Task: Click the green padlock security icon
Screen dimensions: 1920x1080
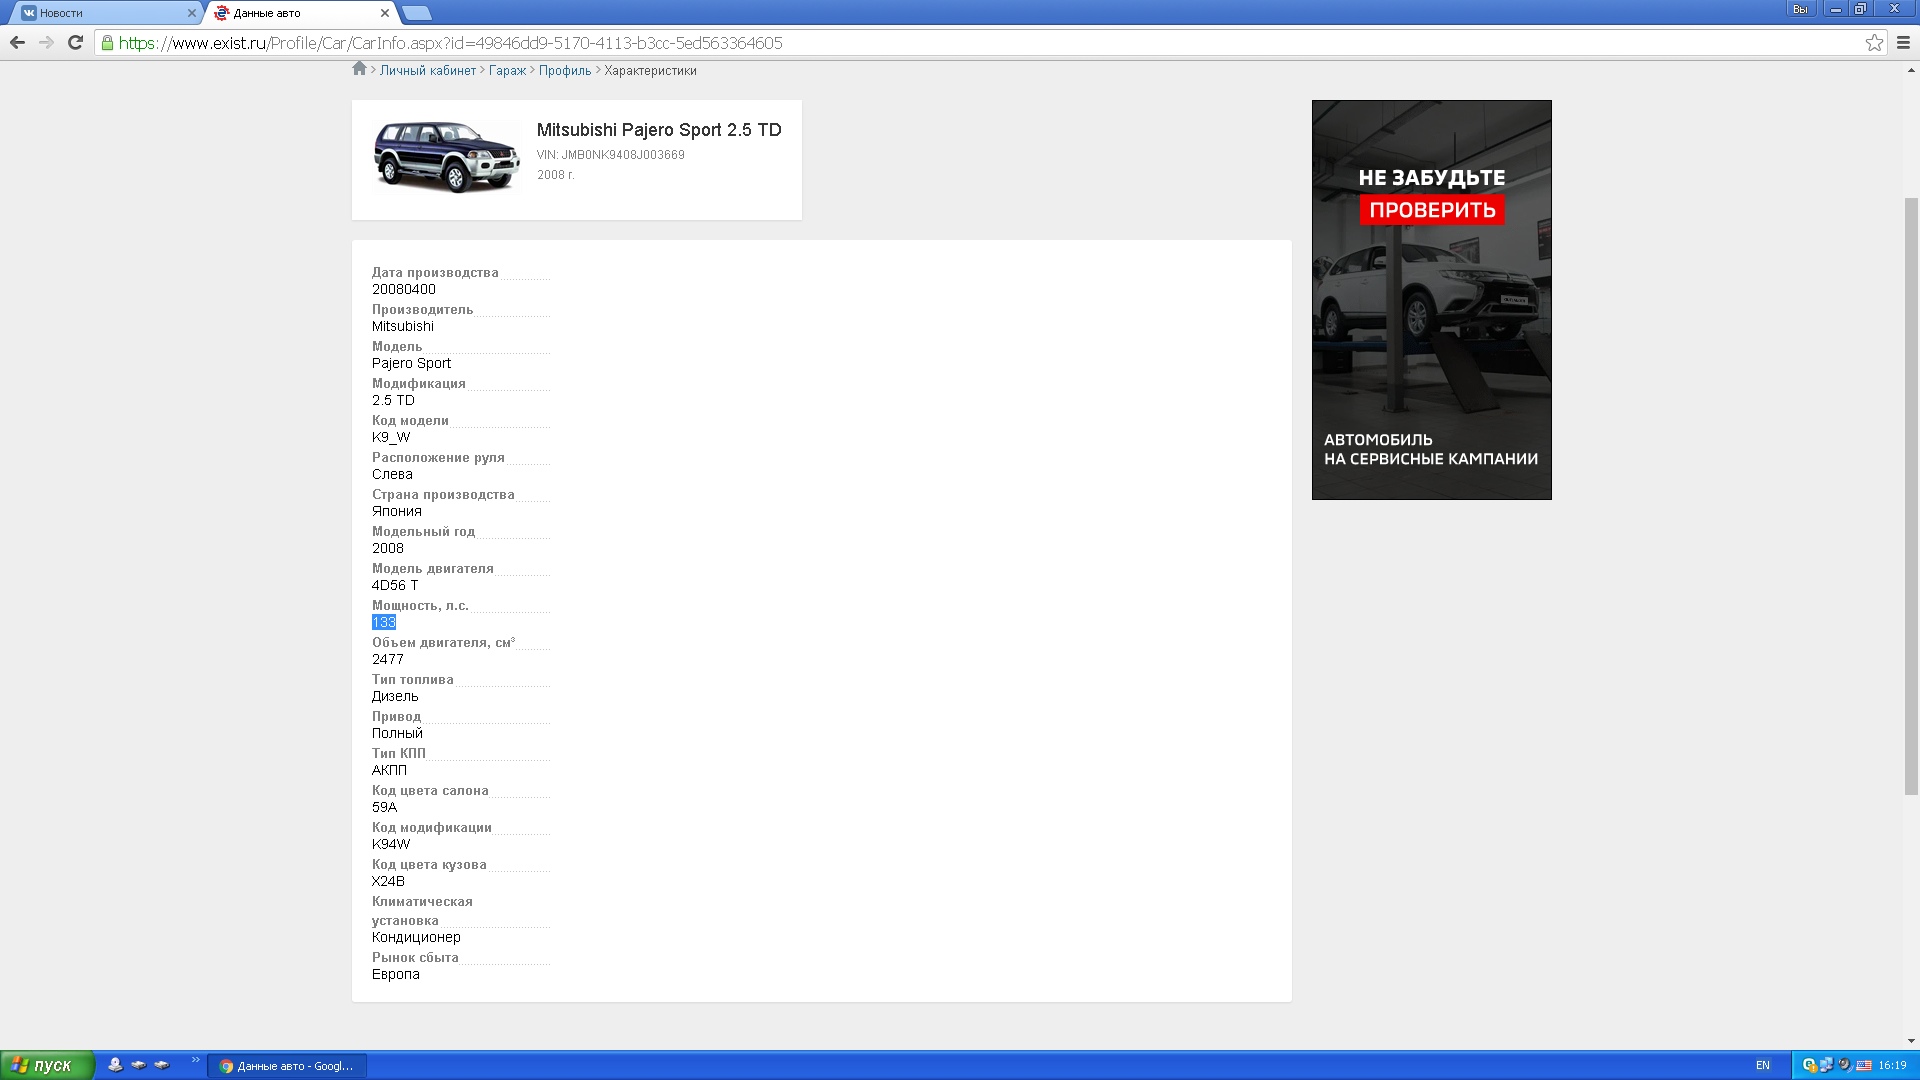Action: (x=107, y=42)
